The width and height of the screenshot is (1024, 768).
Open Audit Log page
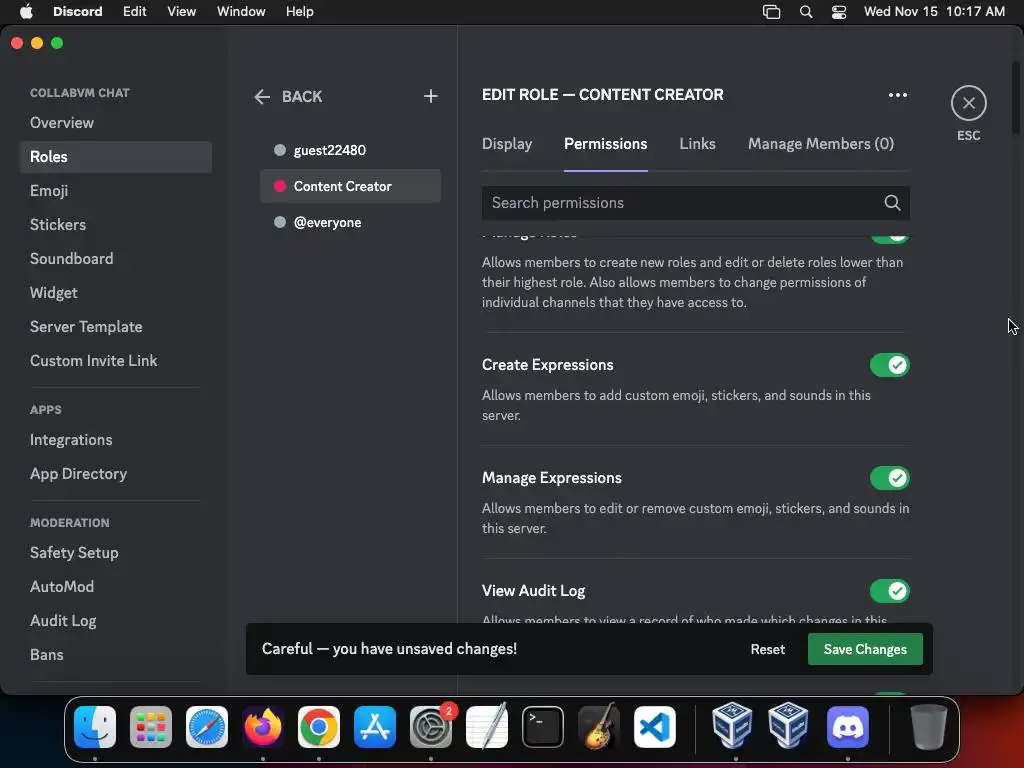[x=116, y=620]
